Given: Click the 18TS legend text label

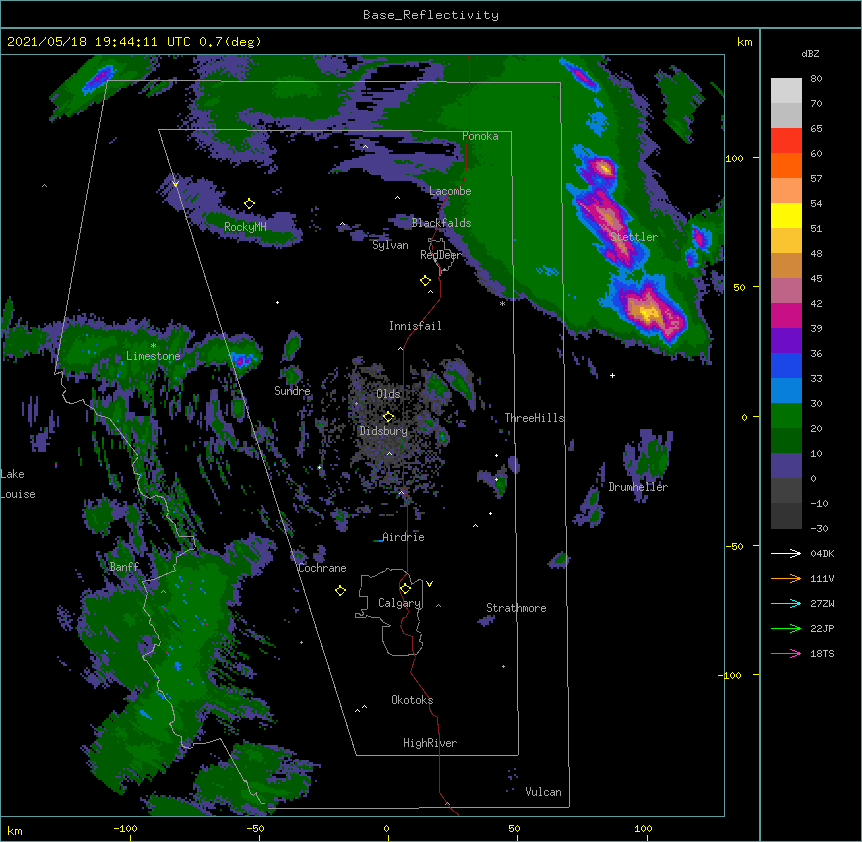Looking at the screenshot, I should 822,653.
